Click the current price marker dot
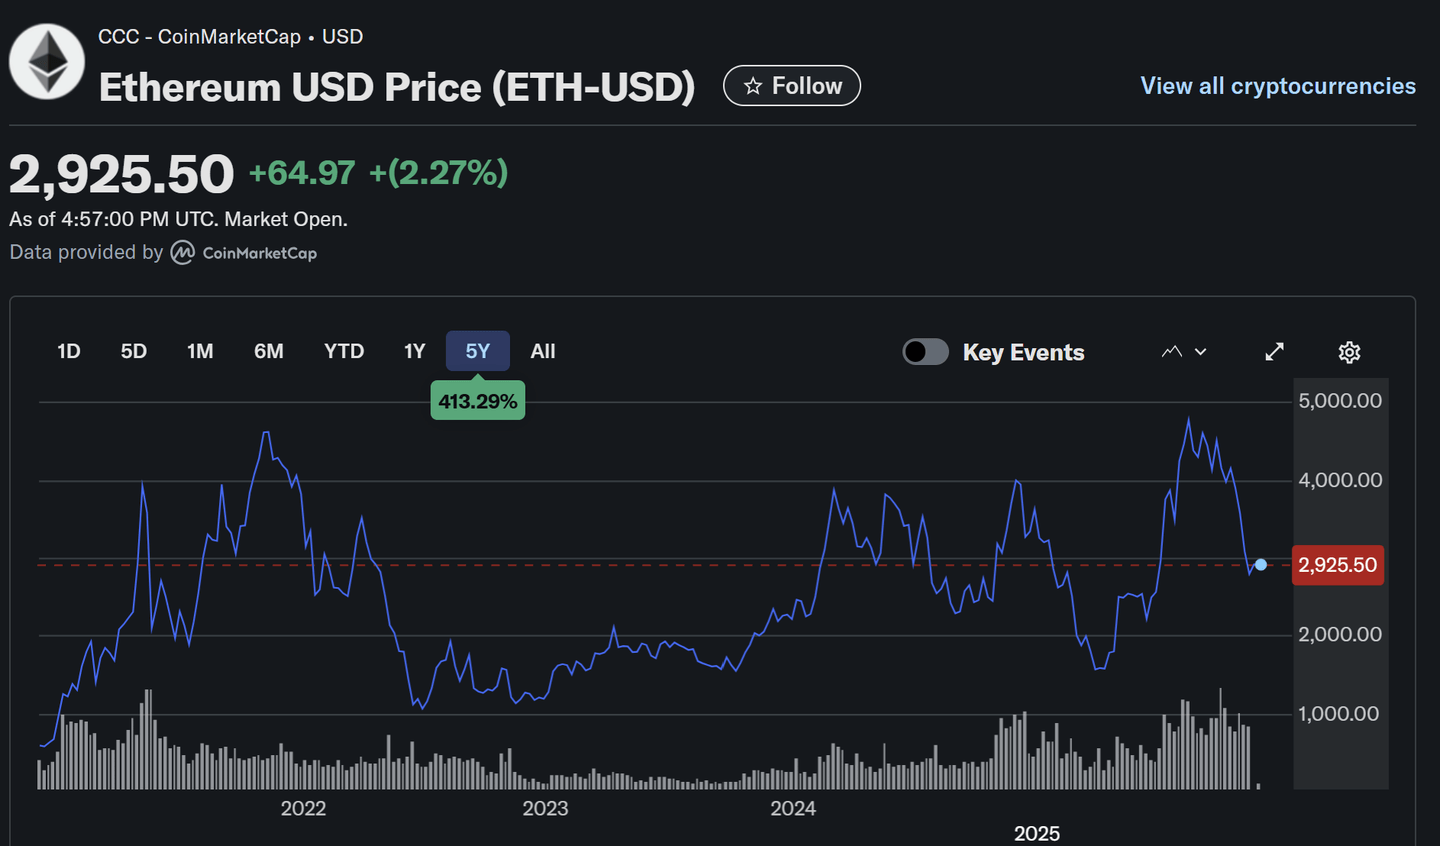Image resolution: width=1440 pixels, height=846 pixels. 1261,565
